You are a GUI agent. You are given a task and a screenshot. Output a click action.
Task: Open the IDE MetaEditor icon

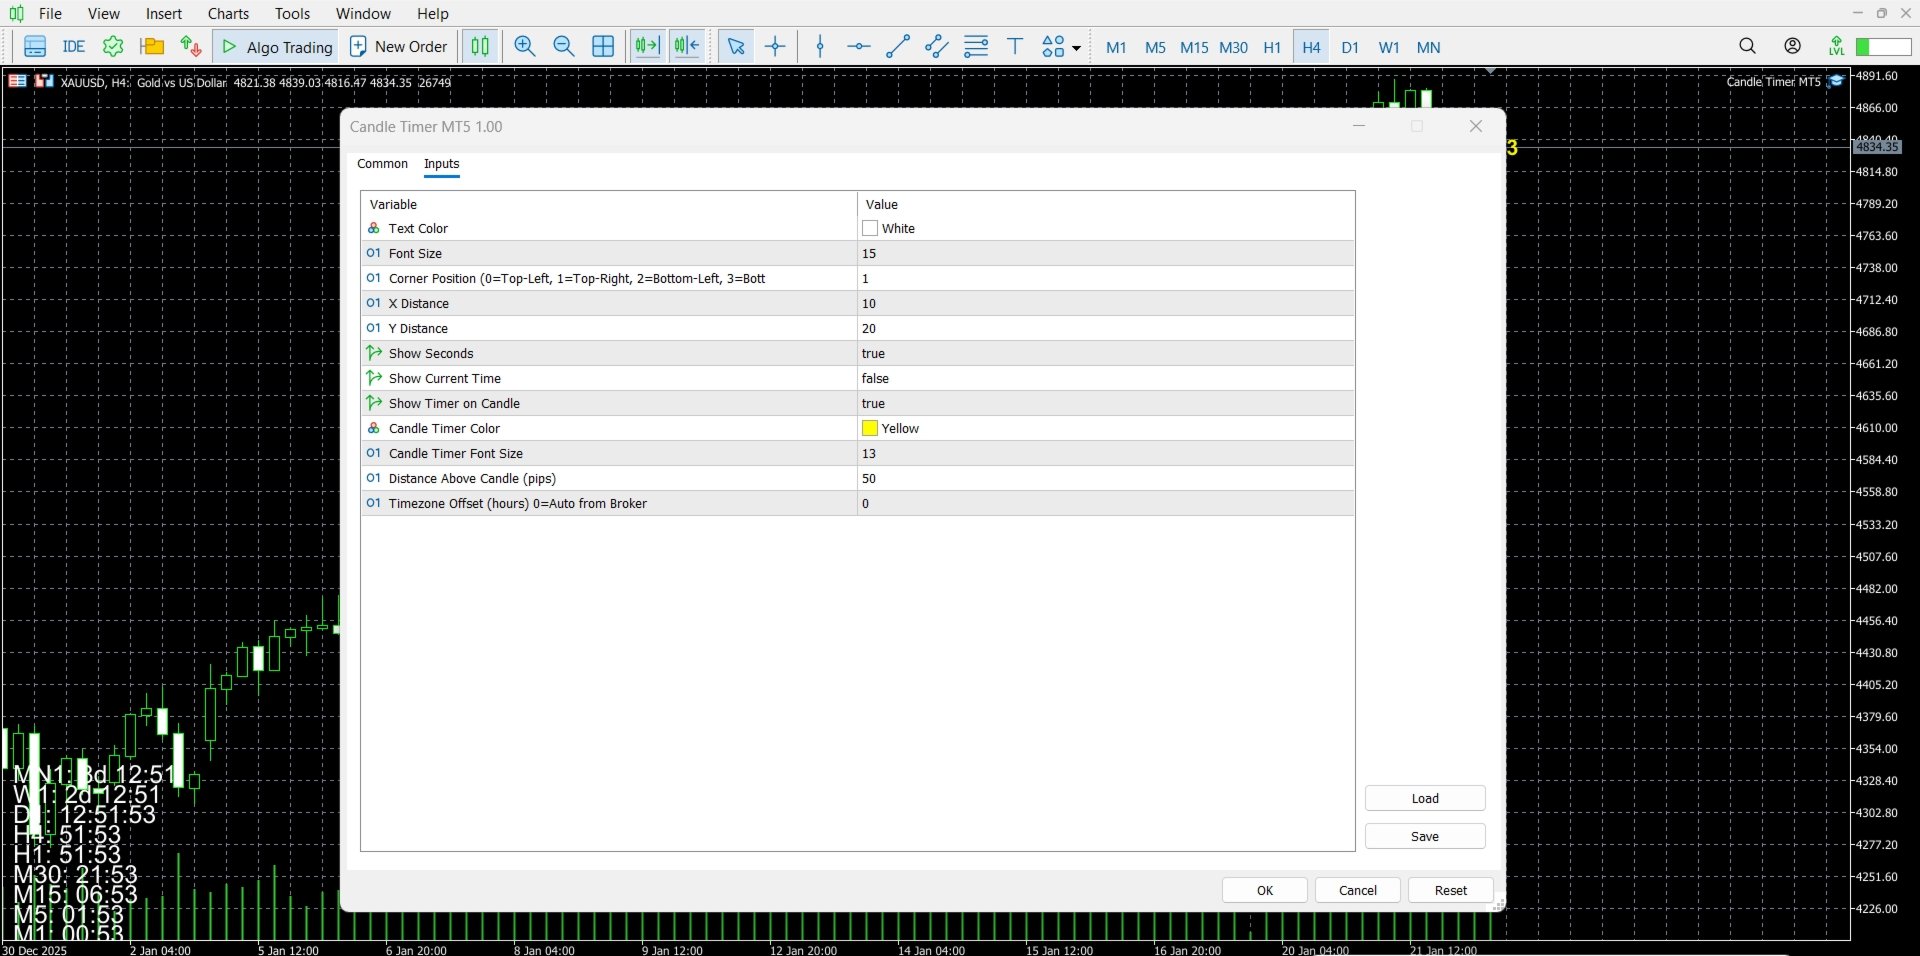coord(74,47)
